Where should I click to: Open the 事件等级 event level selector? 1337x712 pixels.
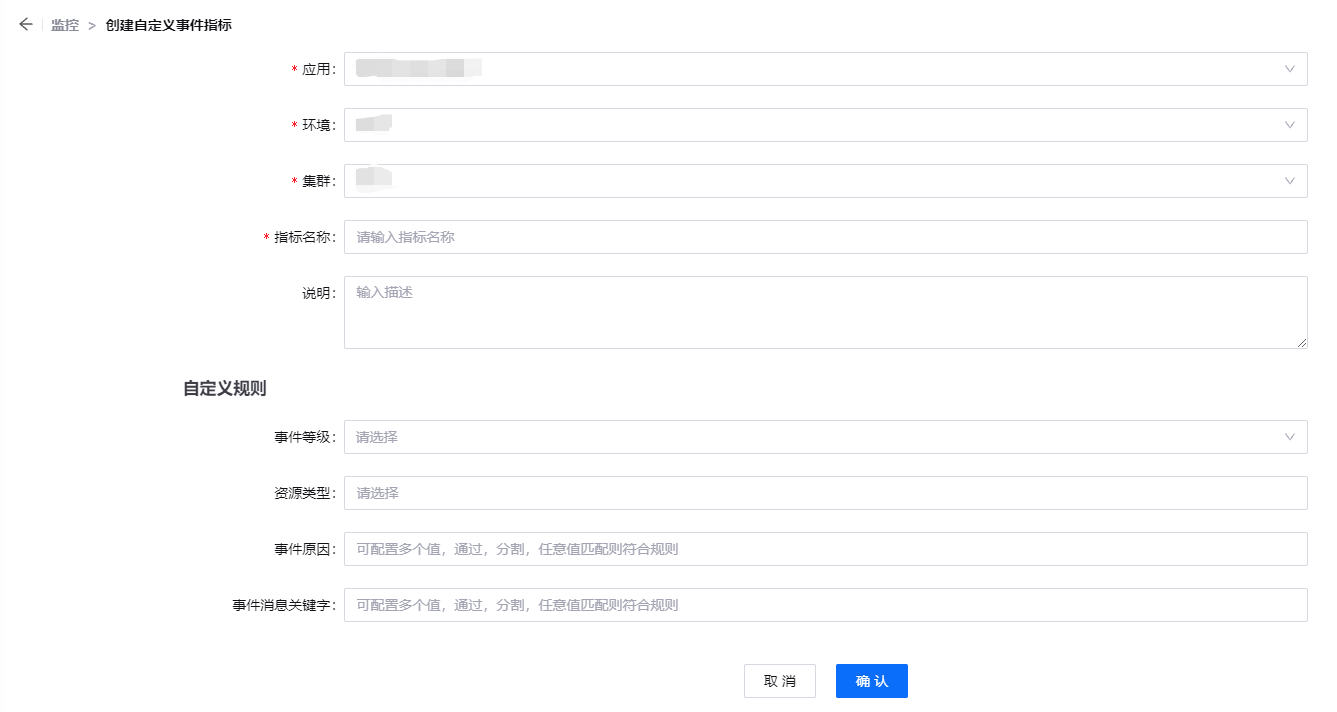click(800, 437)
